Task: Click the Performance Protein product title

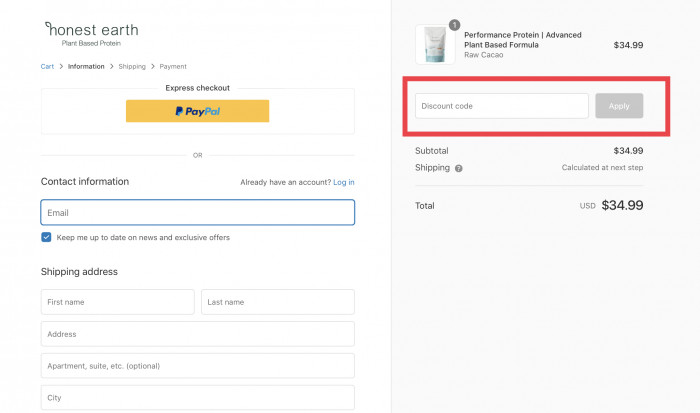Action: pos(522,40)
